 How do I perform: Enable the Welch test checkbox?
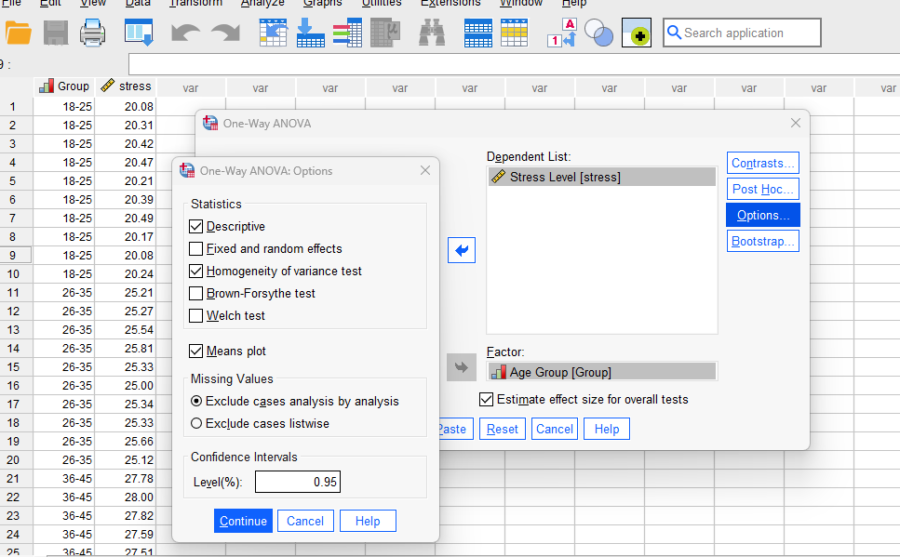[x=196, y=316]
